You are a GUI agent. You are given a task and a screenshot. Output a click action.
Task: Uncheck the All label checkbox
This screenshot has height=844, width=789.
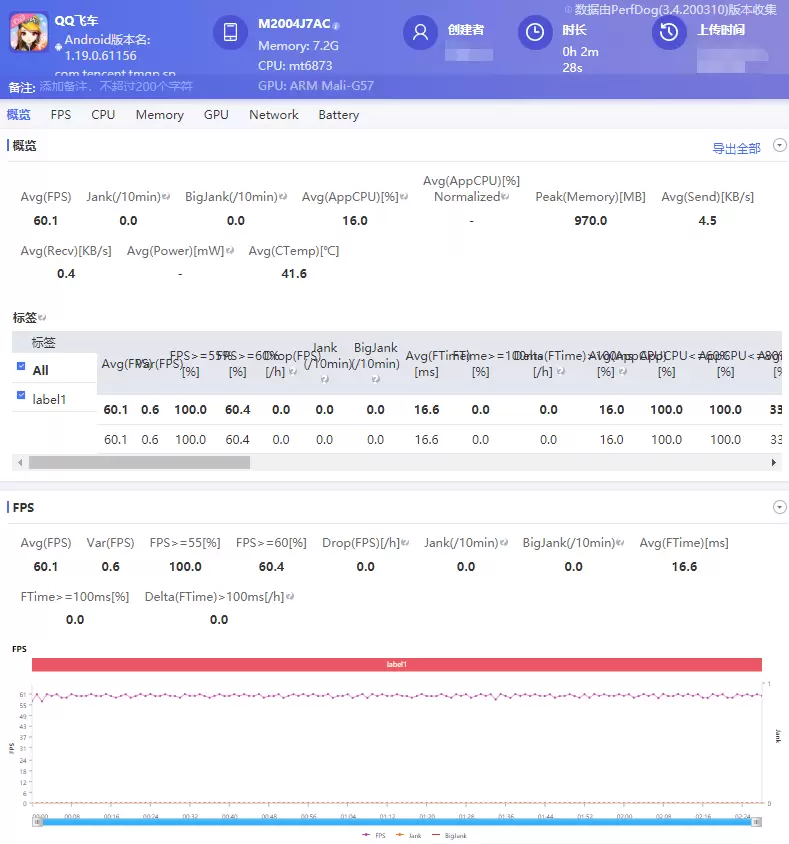pos(21,368)
